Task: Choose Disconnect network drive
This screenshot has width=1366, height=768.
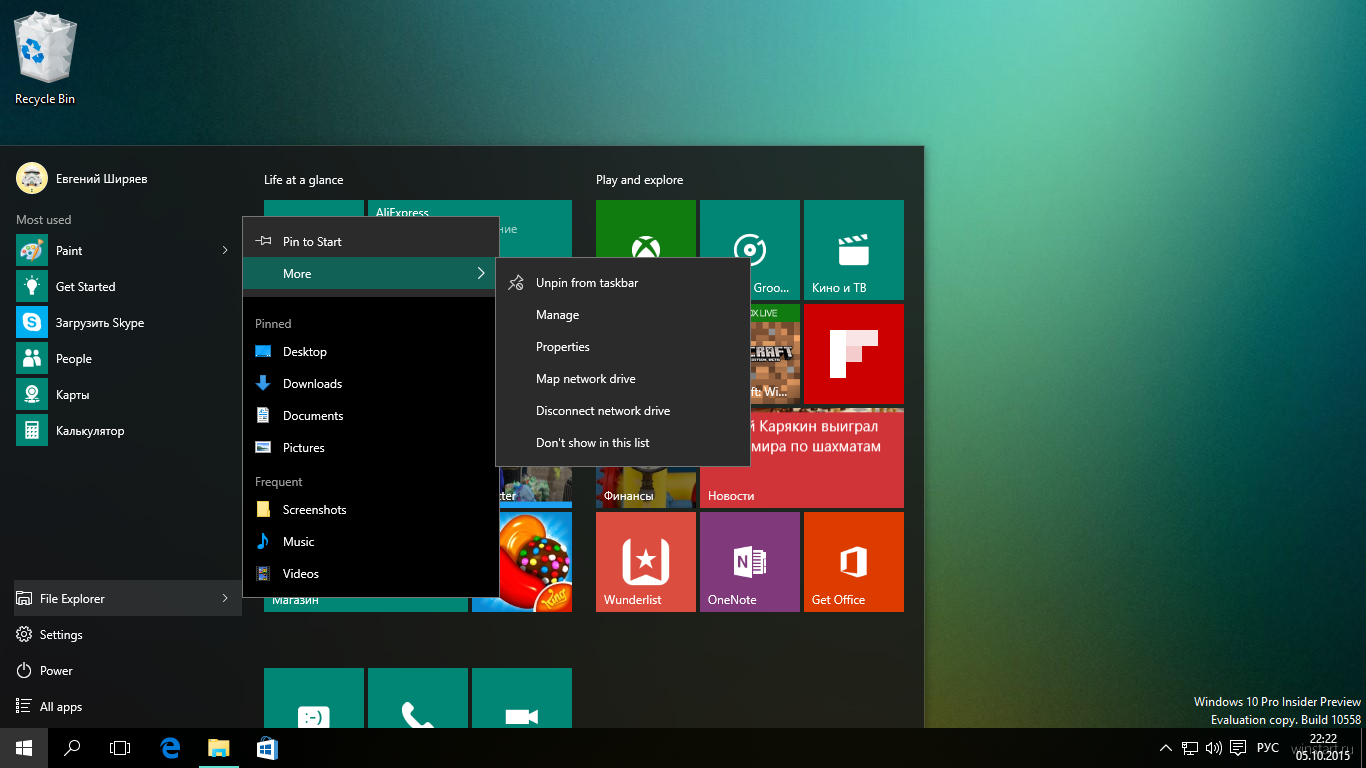Action: point(623,411)
